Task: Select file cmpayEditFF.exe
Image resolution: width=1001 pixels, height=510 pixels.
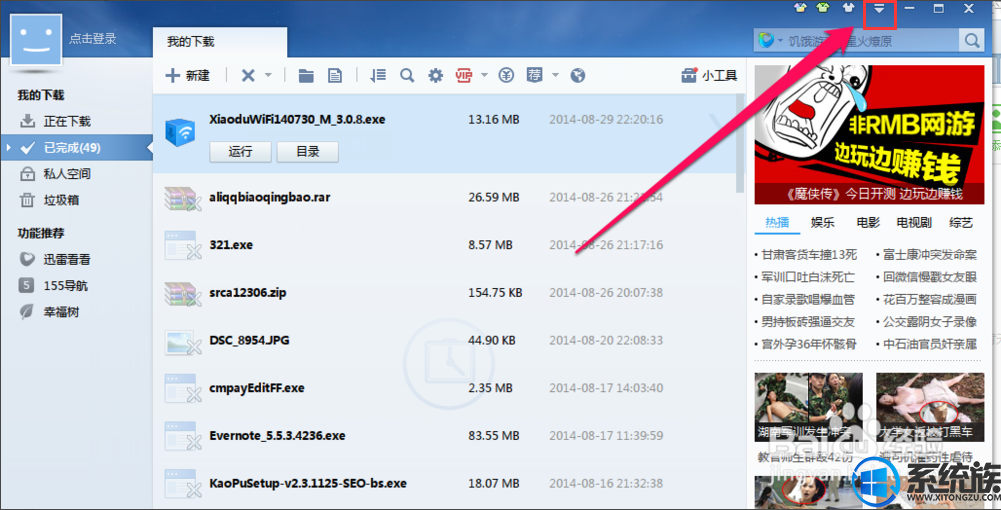Action: (x=257, y=387)
